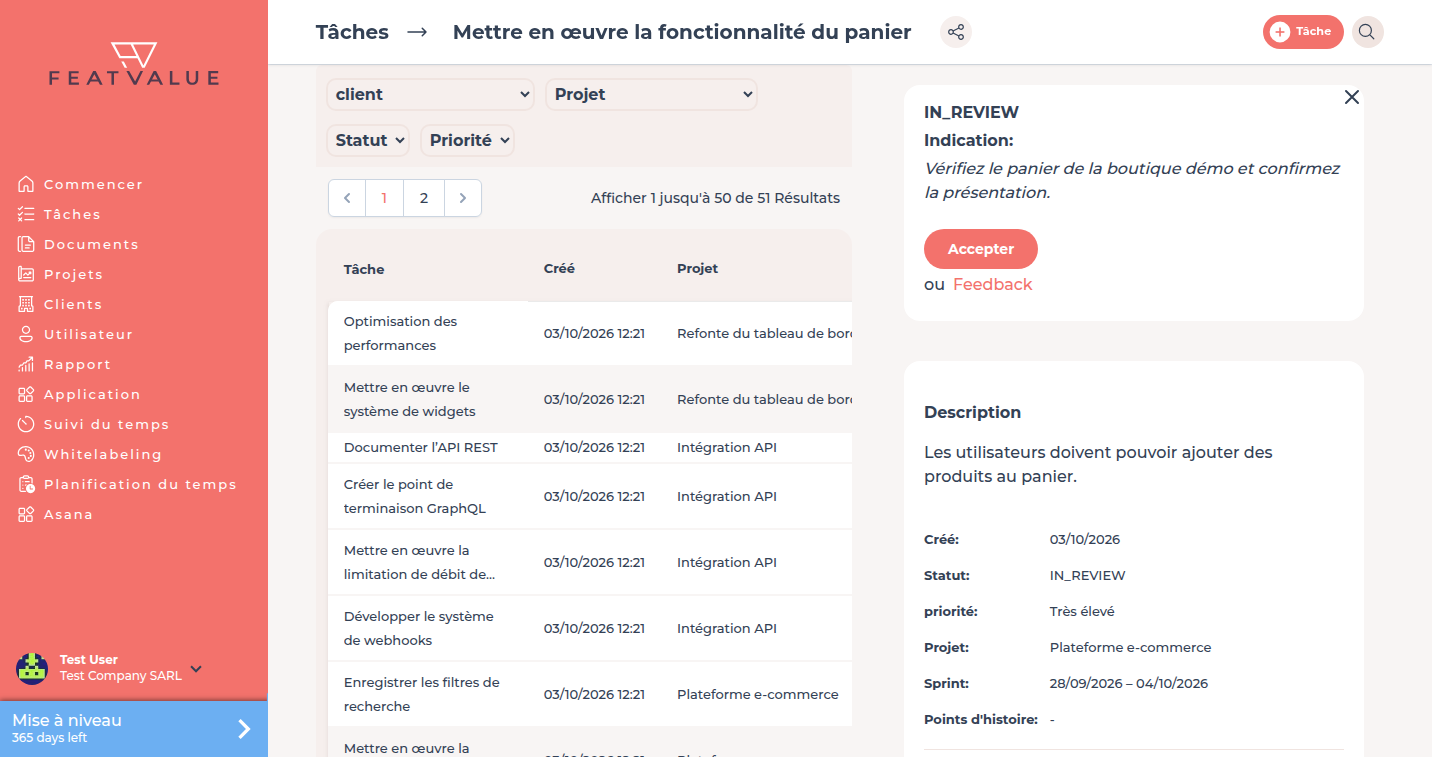Click the Clients building icon
This screenshot has height=757, width=1432.
[x=26, y=304]
